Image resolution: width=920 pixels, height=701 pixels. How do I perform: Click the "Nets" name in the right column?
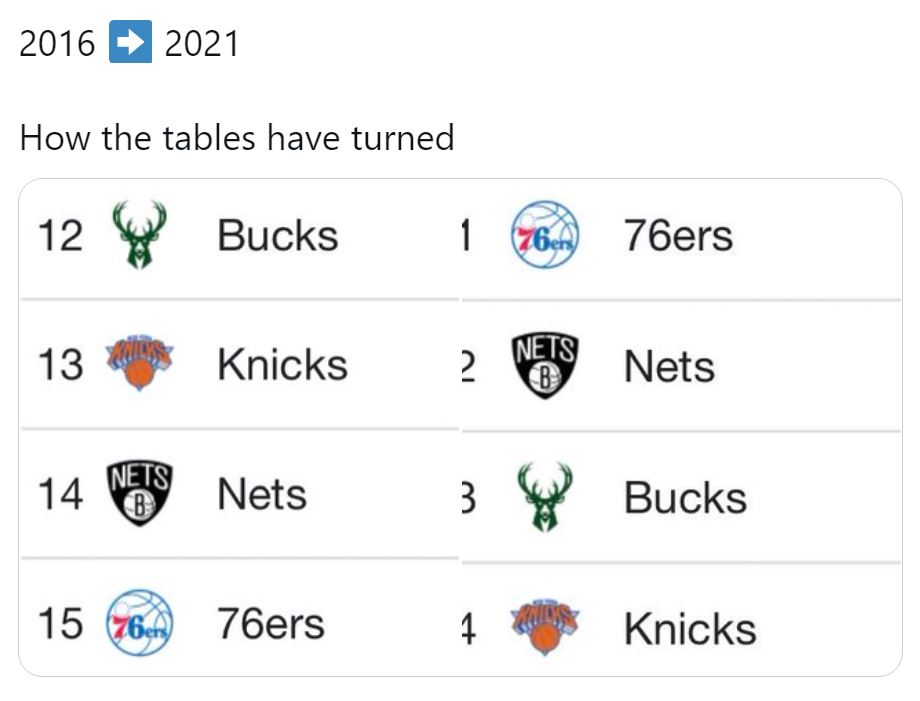[669, 367]
